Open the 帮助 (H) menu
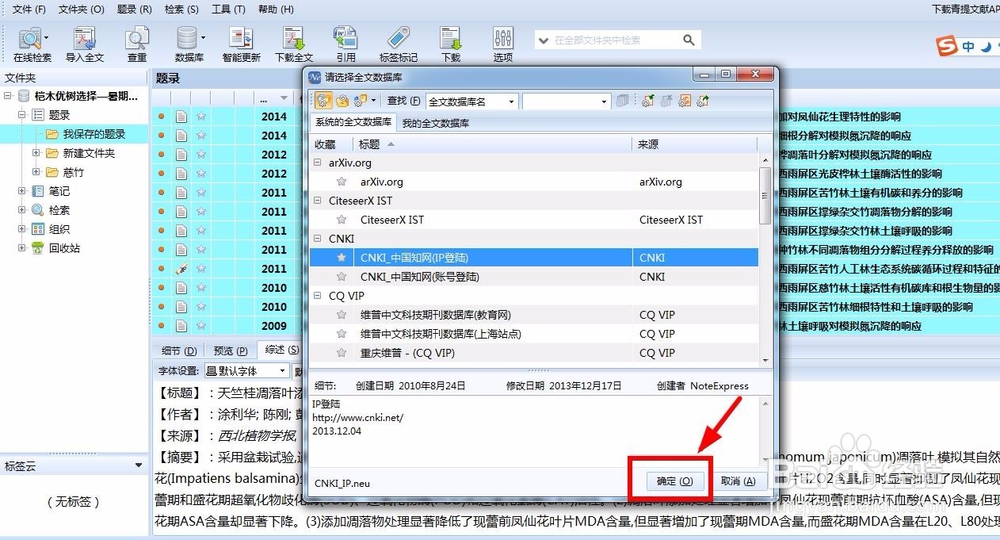 (x=276, y=10)
